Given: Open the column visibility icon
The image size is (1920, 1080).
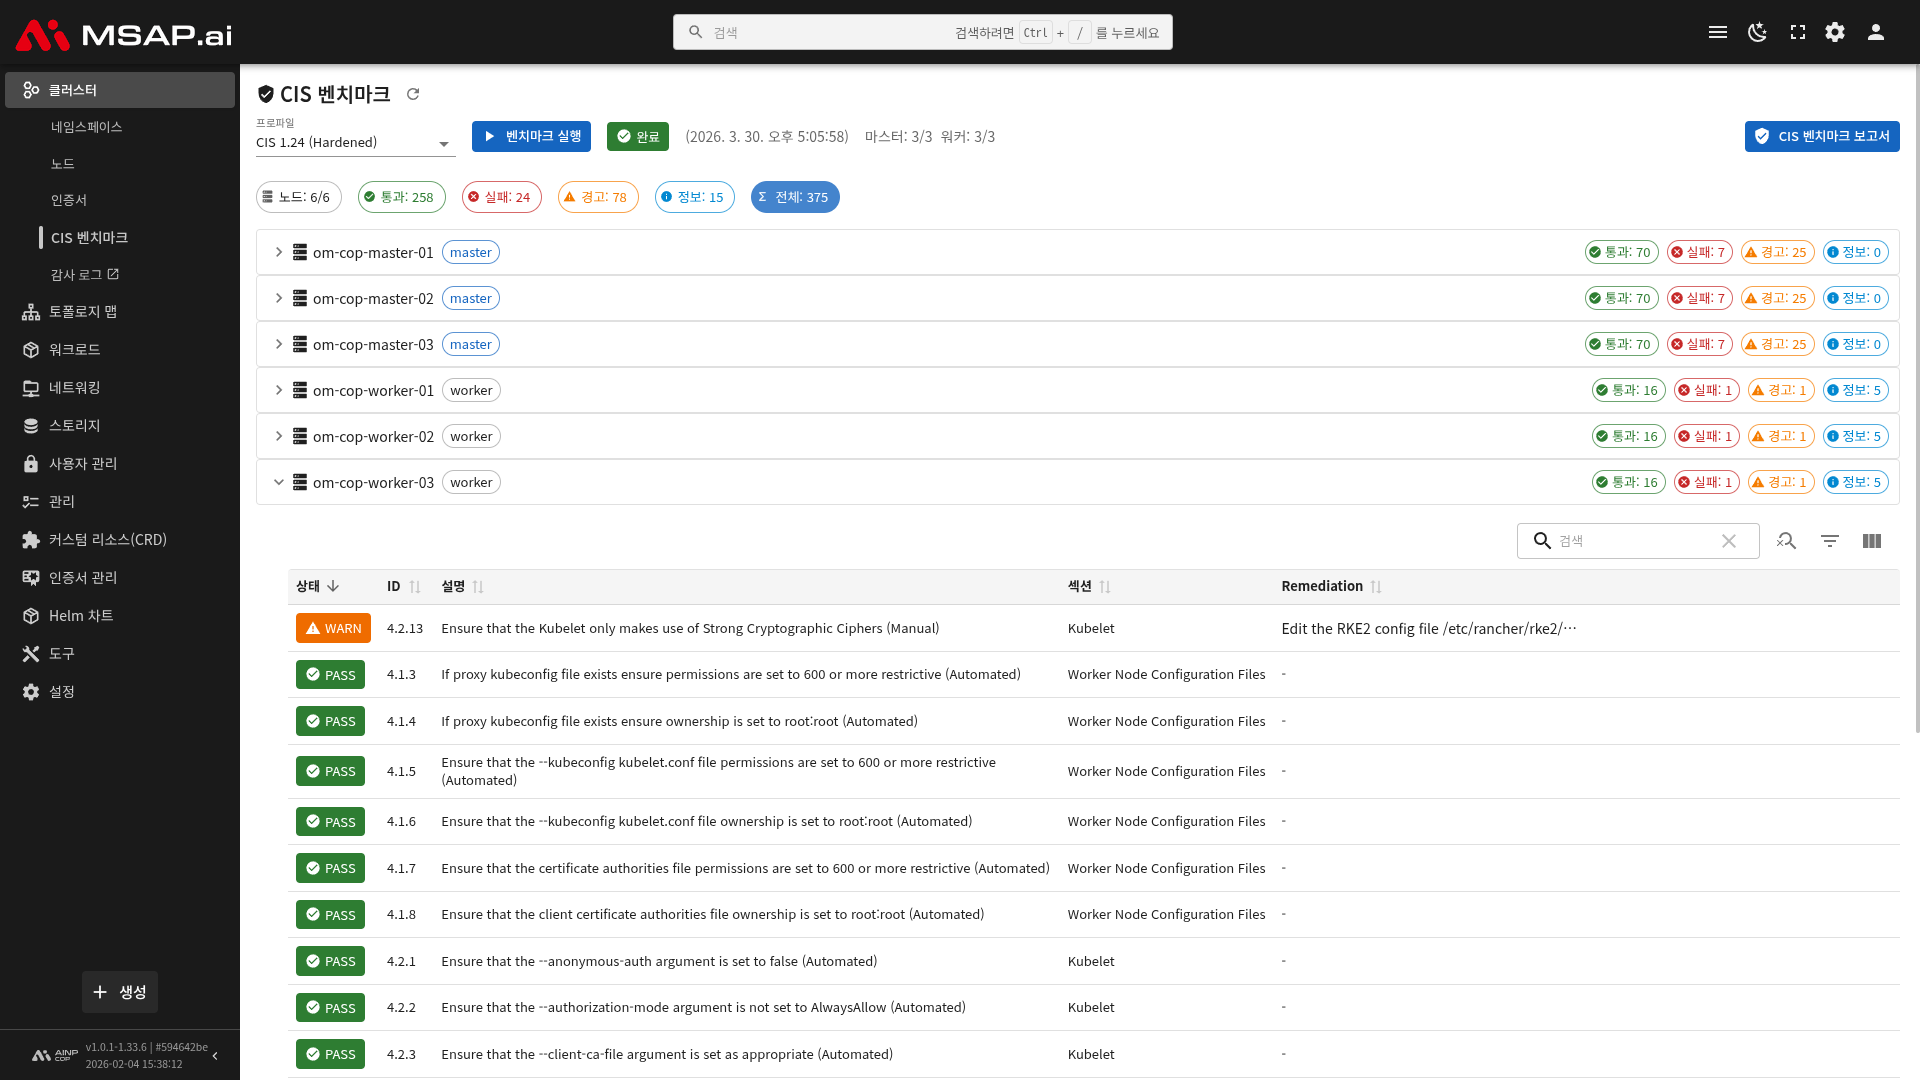Looking at the screenshot, I should click(x=1872, y=541).
